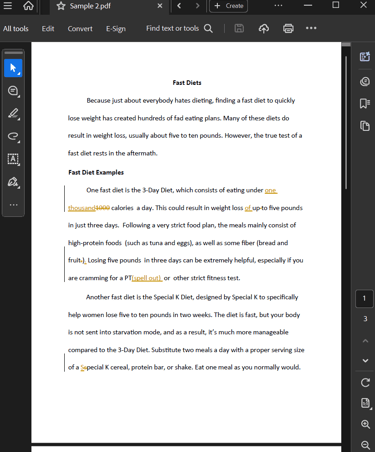Open the AI Assistant panel icon
The width and height of the screenshot is (375, 452).
click(365, 57)
